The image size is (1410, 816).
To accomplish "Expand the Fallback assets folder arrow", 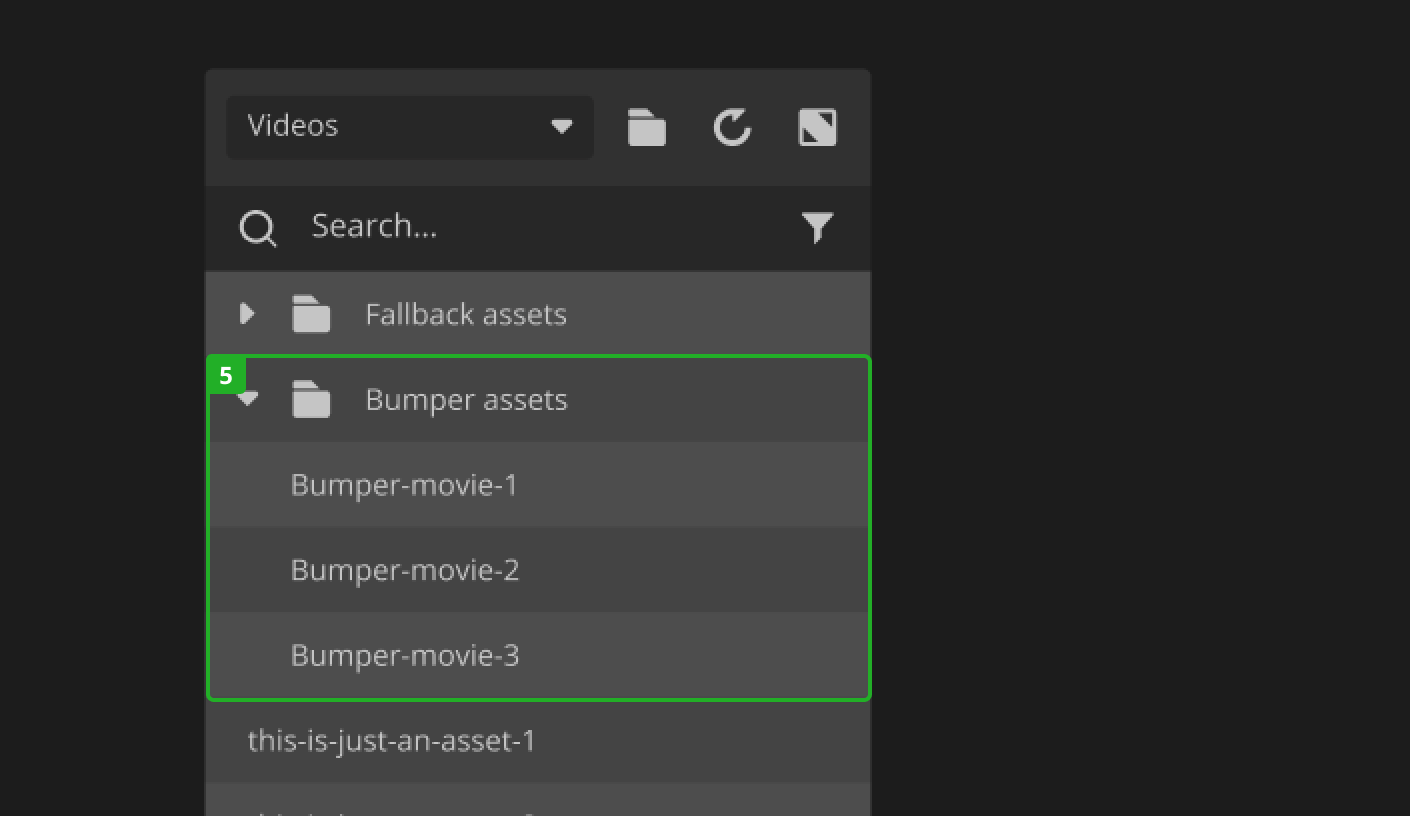I will 247,314.
